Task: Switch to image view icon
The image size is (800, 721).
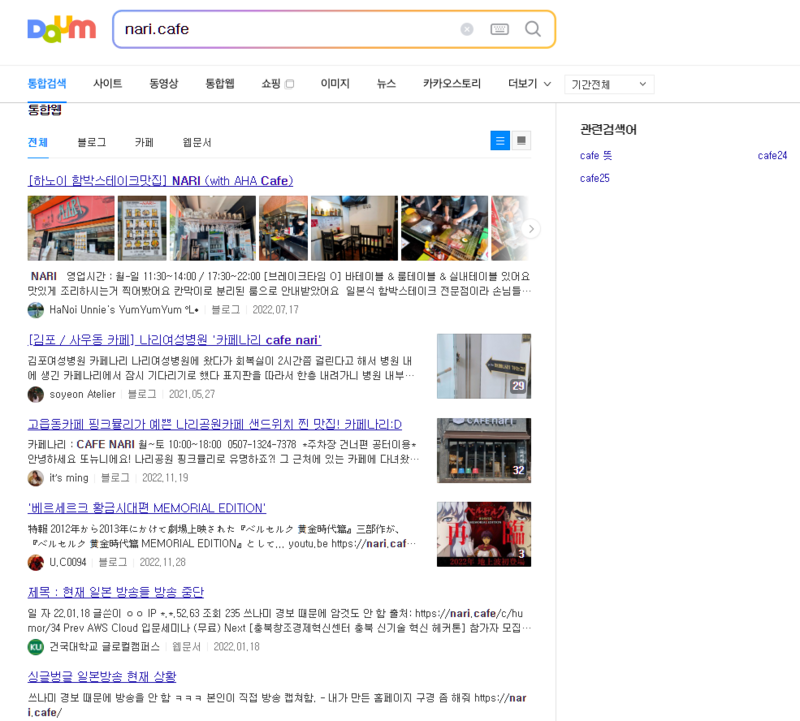Action: [521, 140]
